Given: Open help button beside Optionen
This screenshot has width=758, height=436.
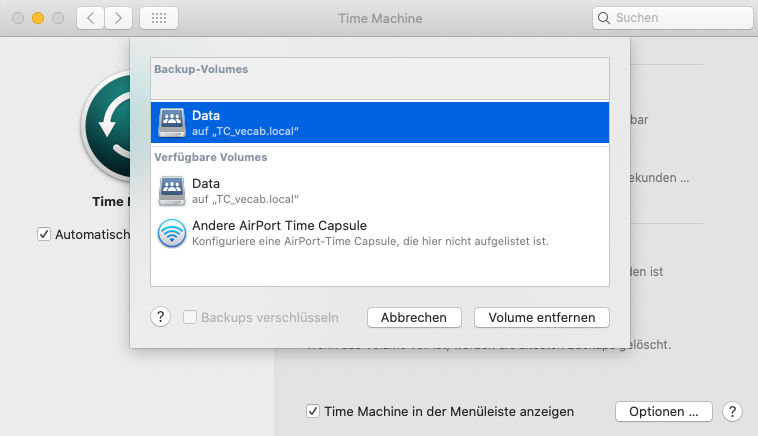Looking at the screenshot, I should pyautogui.click(x=732, y=411).
